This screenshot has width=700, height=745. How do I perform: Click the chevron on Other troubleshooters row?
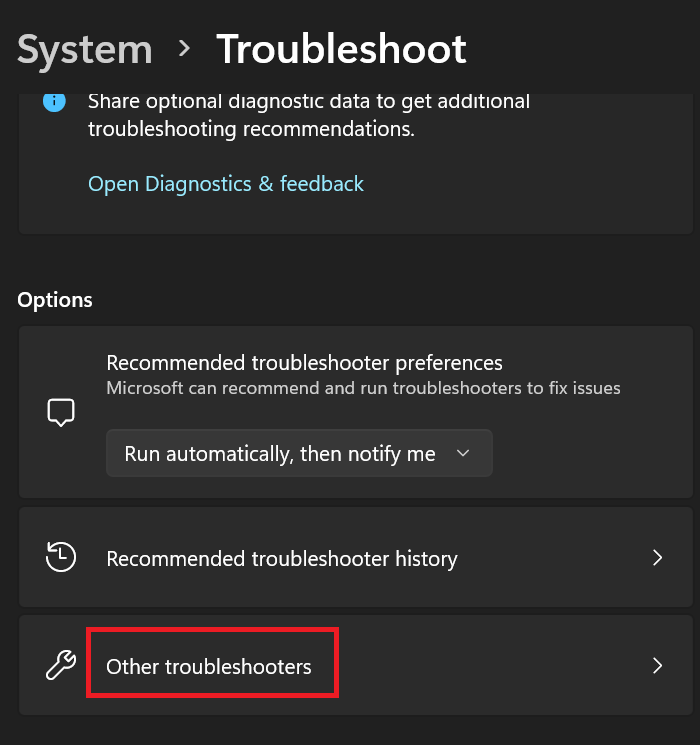(657, 666)
